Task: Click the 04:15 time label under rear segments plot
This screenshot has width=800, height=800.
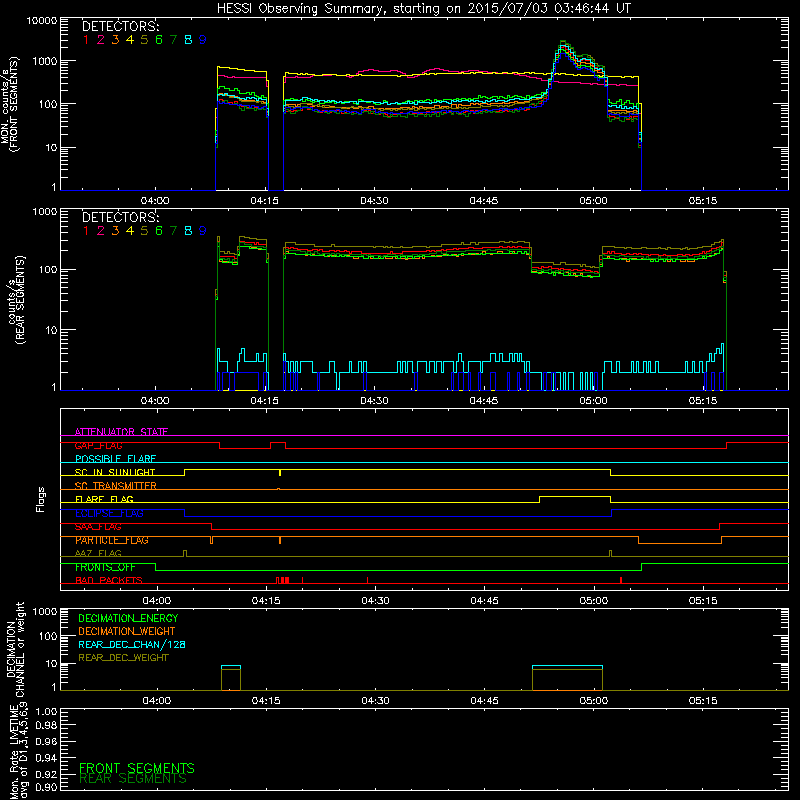Action: [x=265, y=401]
